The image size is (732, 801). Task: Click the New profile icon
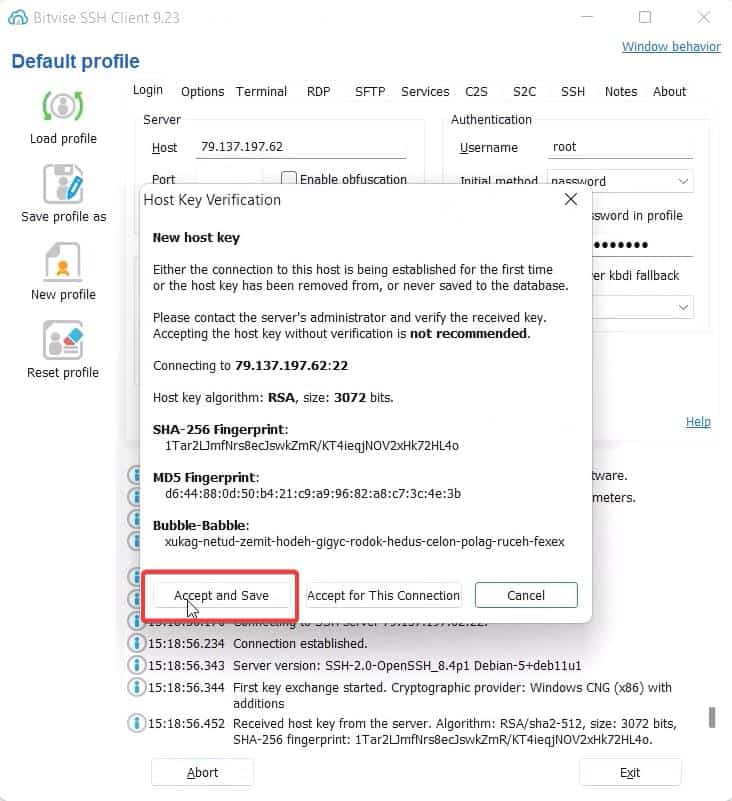point(63,262)
